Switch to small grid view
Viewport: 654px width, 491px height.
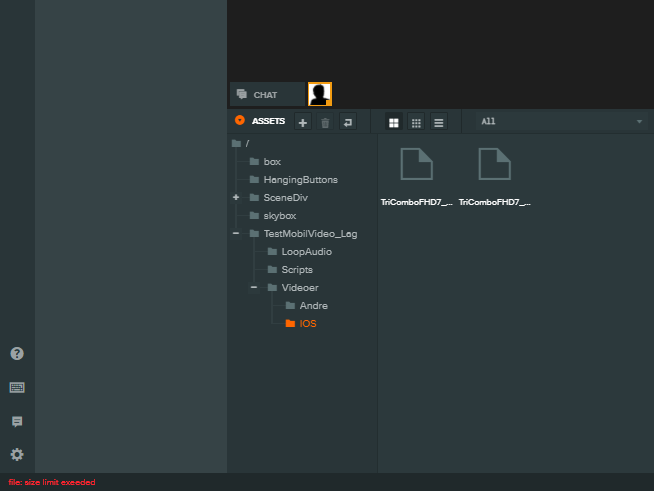(416, 122)
